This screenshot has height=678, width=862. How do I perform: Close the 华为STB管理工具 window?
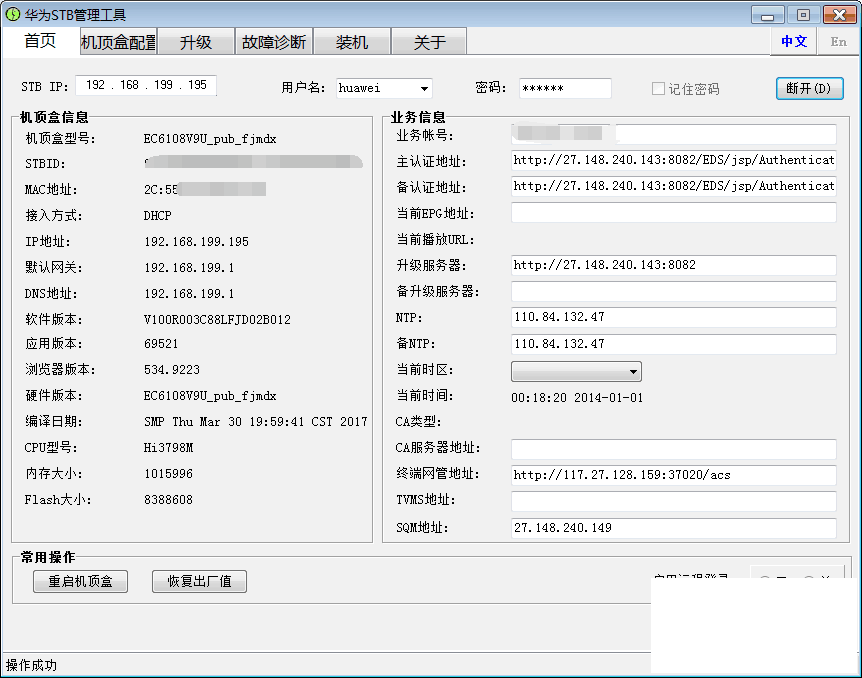(x=839, y=15)
